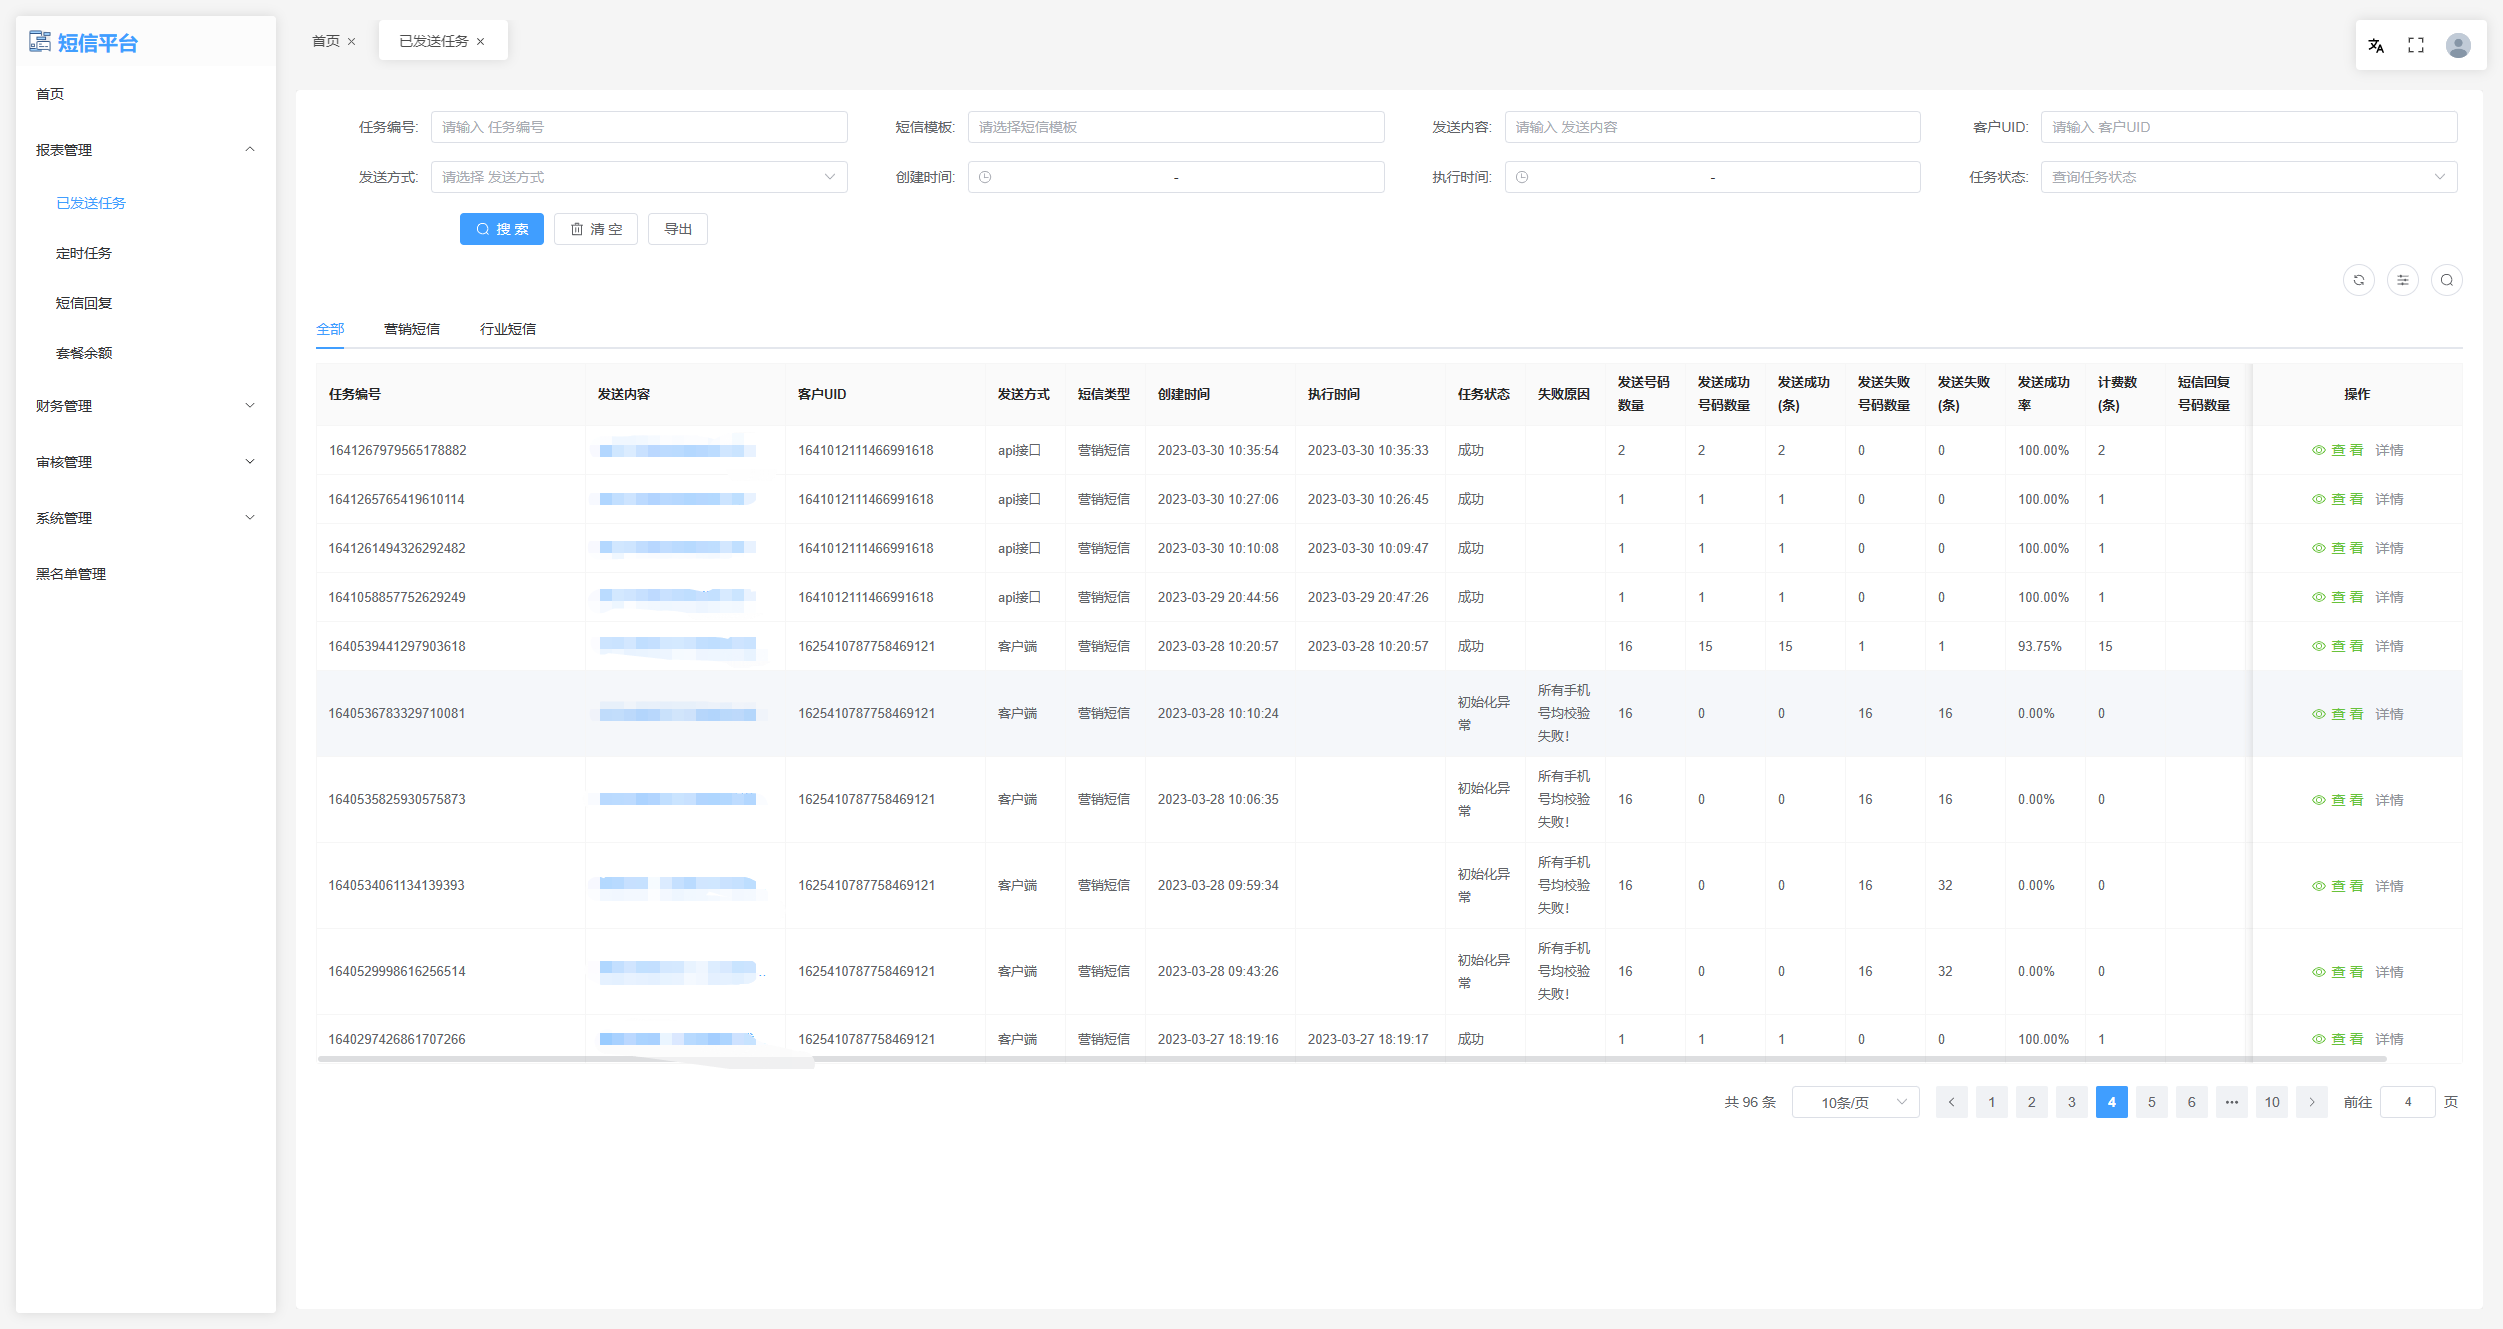Open 首页 tab in tab bar
Image resolution: width=2503 pixels, height=1329 pixels.
(x=326, y=41)
